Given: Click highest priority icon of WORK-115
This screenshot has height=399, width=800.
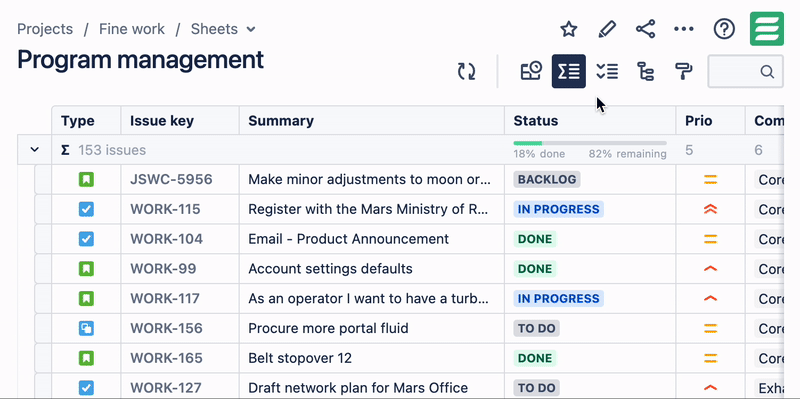Looking at the screenshot, I should click(x=711, y=209).
